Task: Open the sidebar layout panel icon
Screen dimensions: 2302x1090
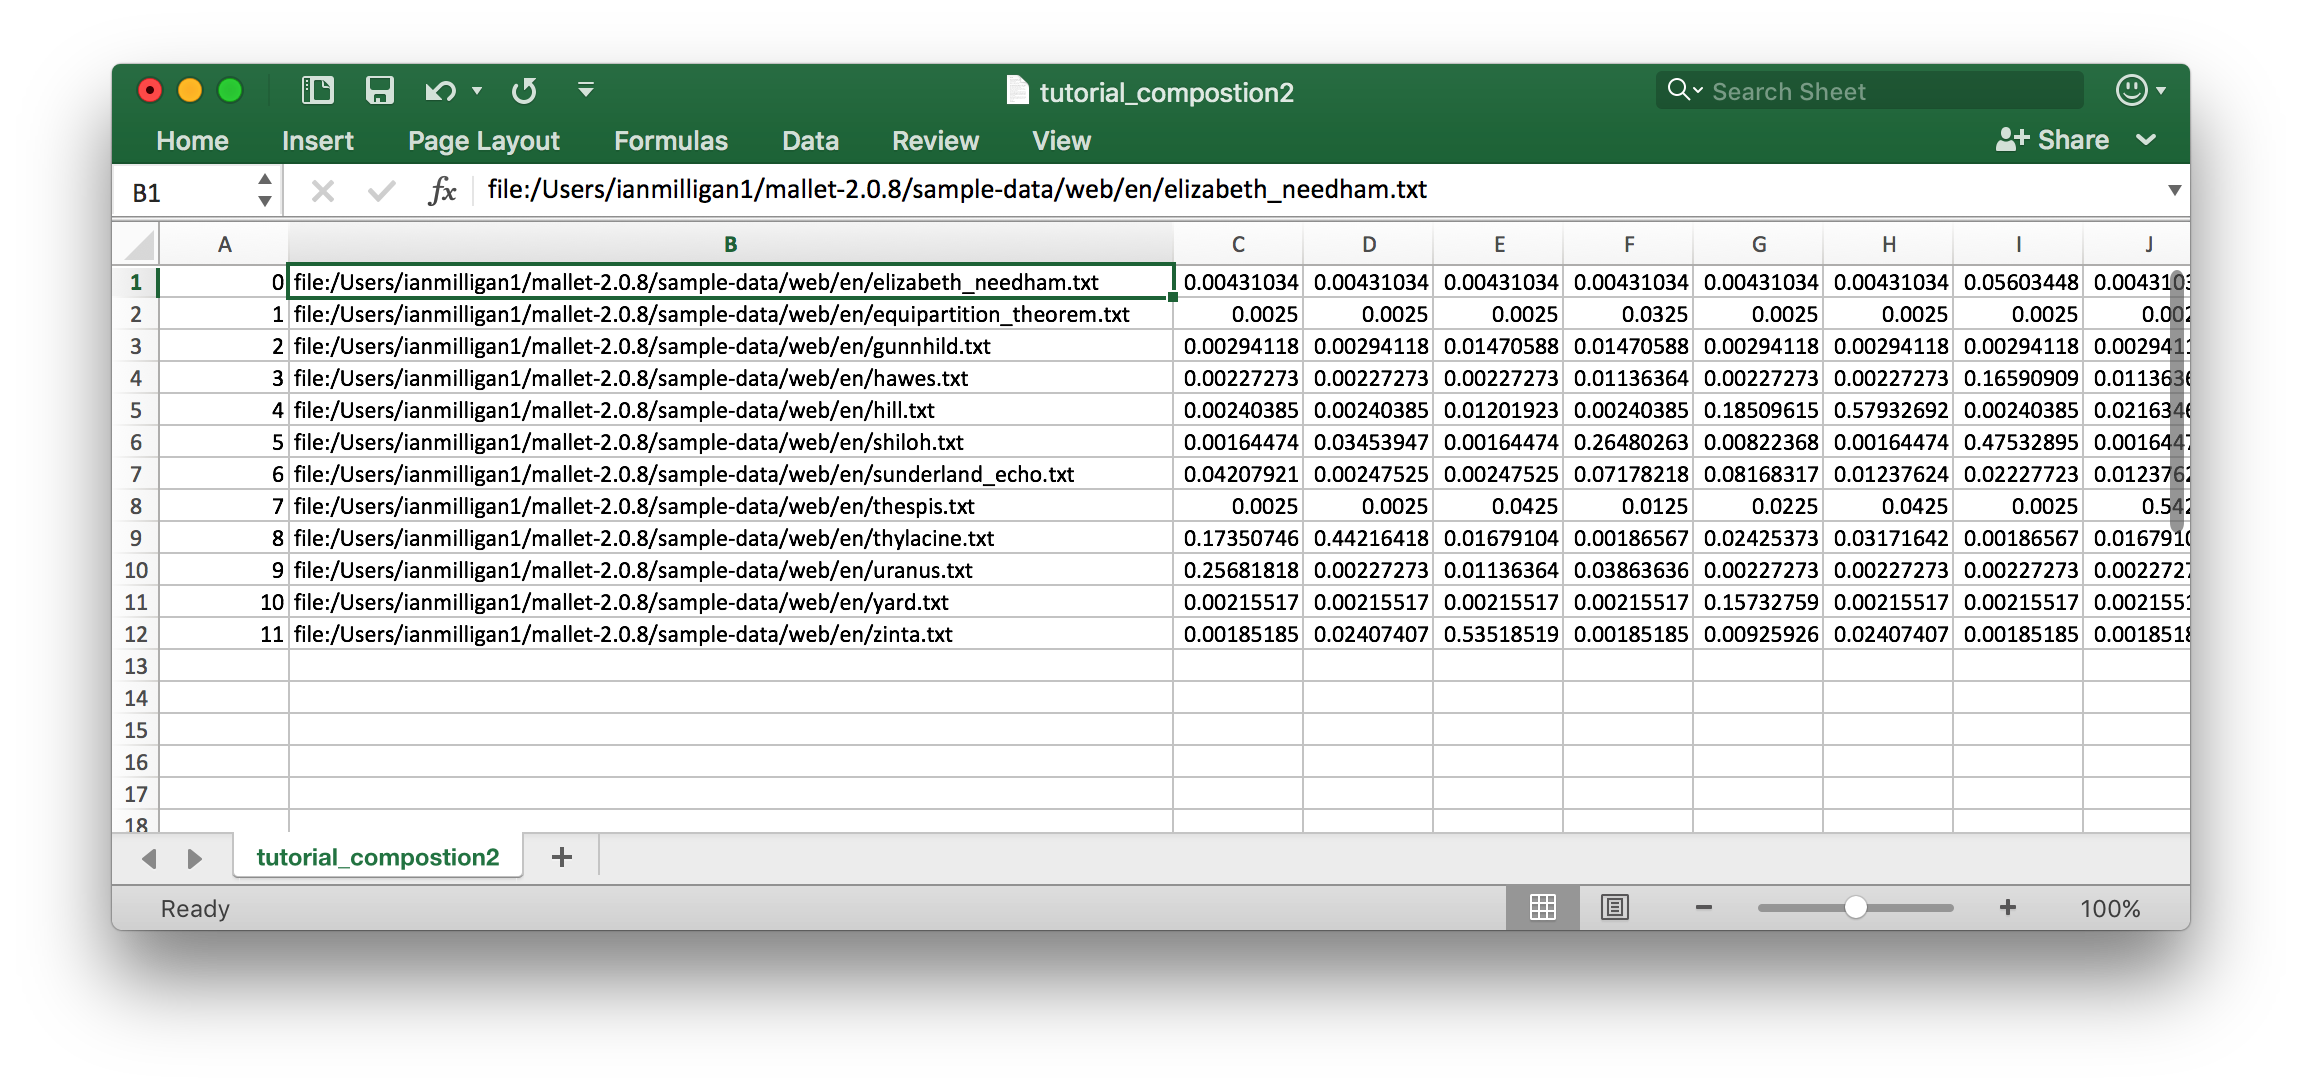Action: (318, 91)
